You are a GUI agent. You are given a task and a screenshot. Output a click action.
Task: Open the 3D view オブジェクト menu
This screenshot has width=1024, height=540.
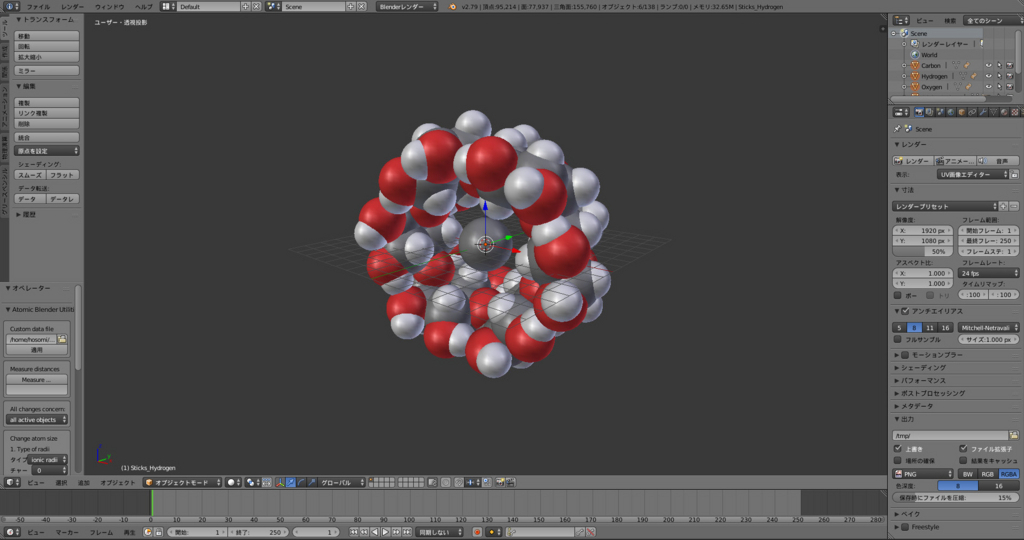[117, 483]
